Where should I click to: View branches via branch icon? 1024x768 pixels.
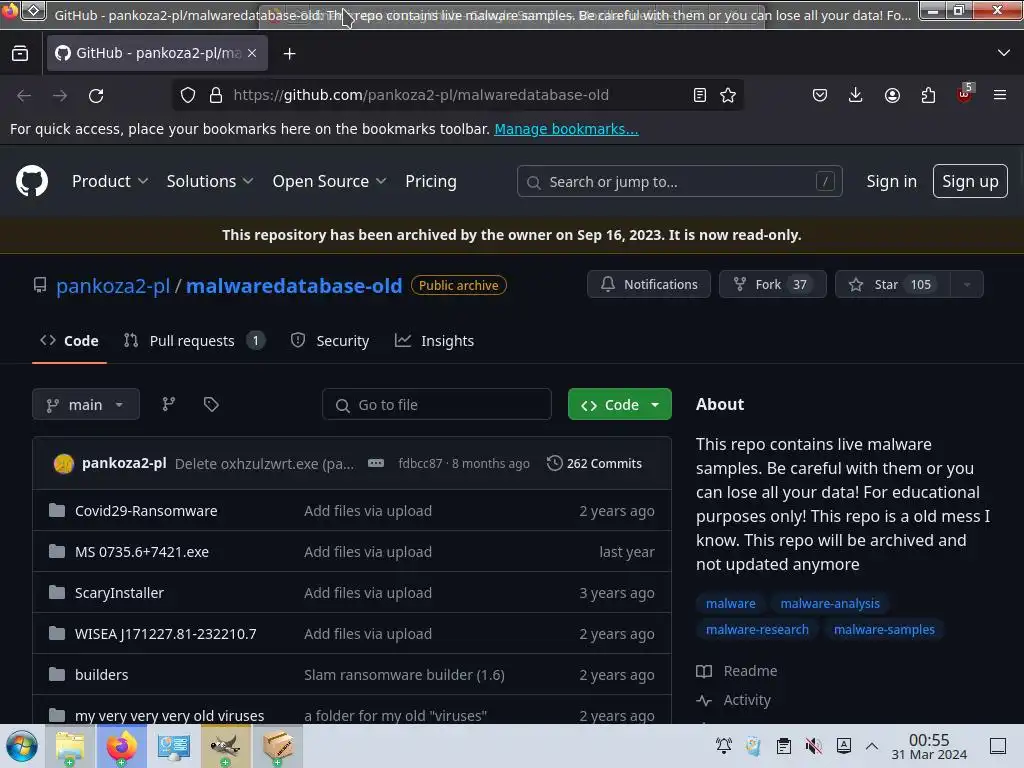tap(168, 404)
